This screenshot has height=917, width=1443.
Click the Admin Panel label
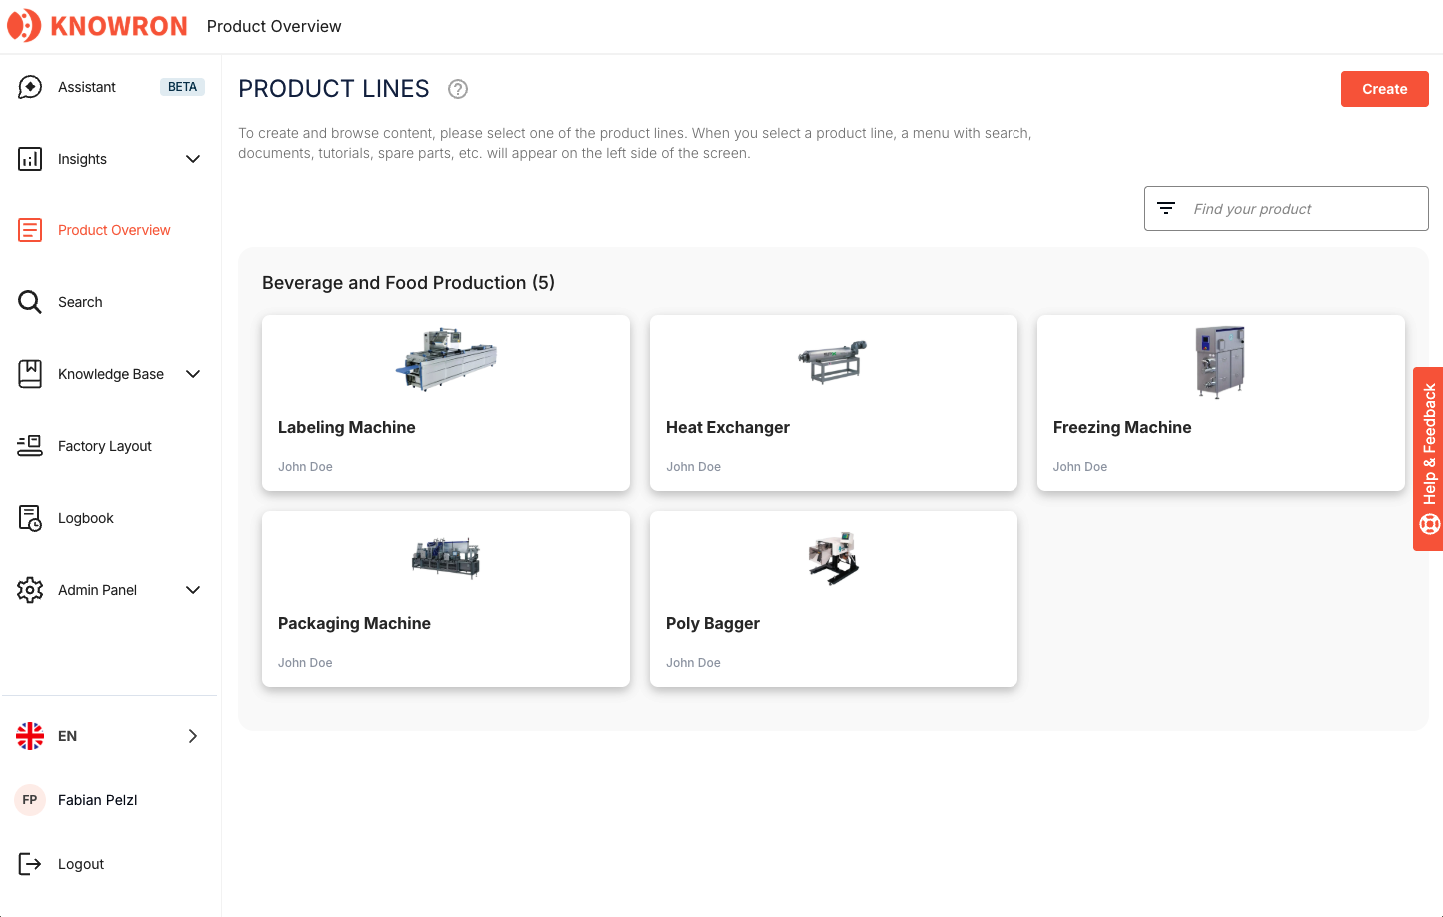coord(97,590)
